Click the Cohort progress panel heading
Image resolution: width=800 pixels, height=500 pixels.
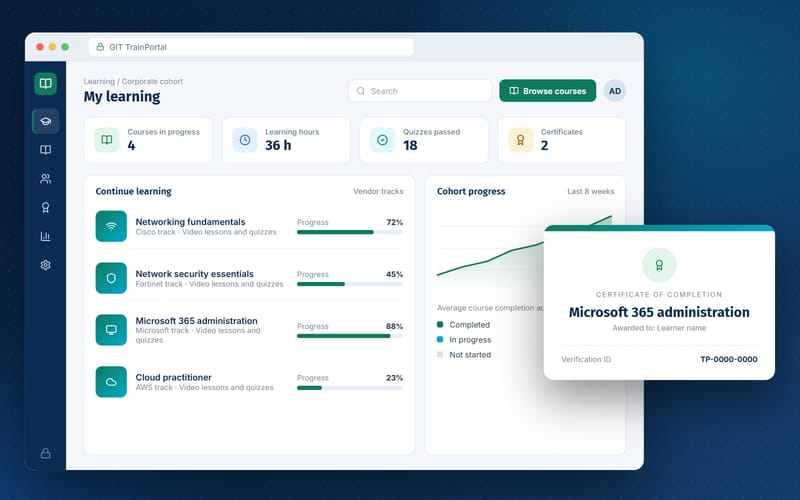[x=471, y=191]
